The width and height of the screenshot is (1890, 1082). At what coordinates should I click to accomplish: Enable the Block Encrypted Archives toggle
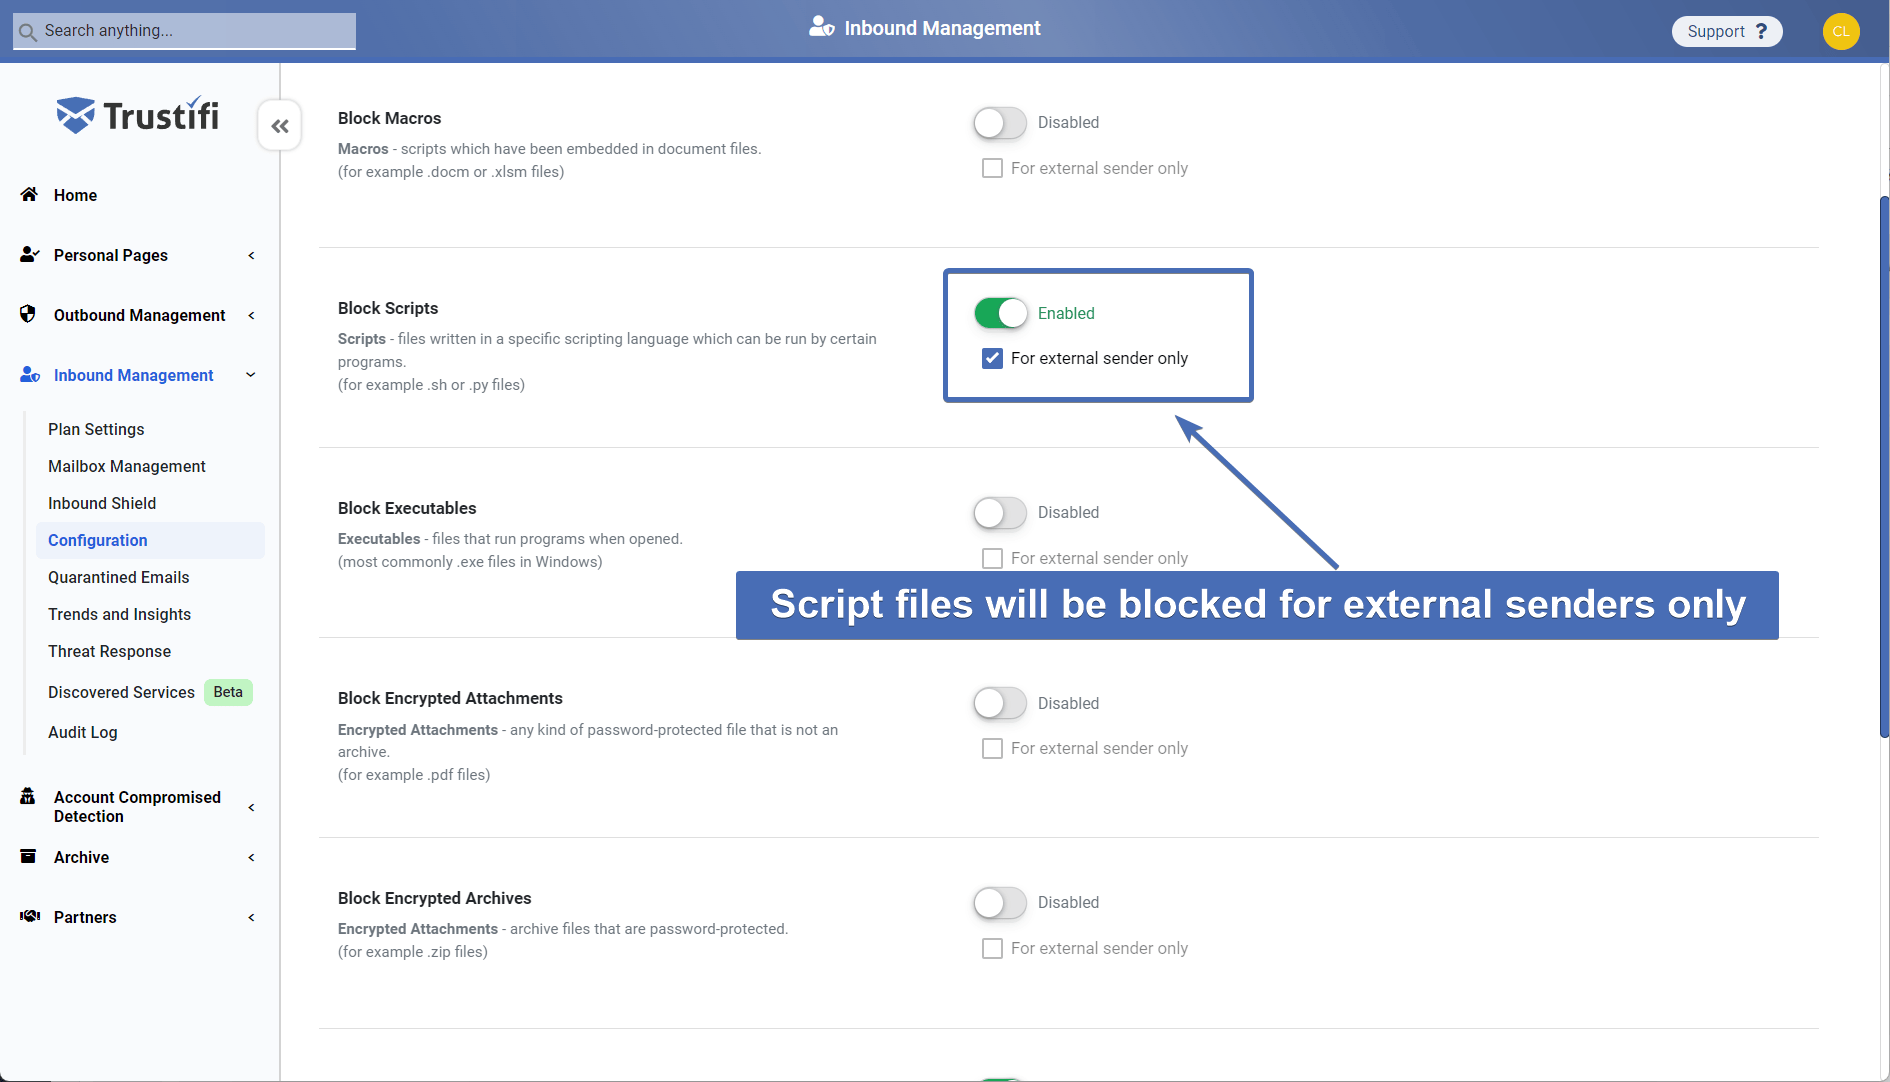click(x=1000, y=903)
